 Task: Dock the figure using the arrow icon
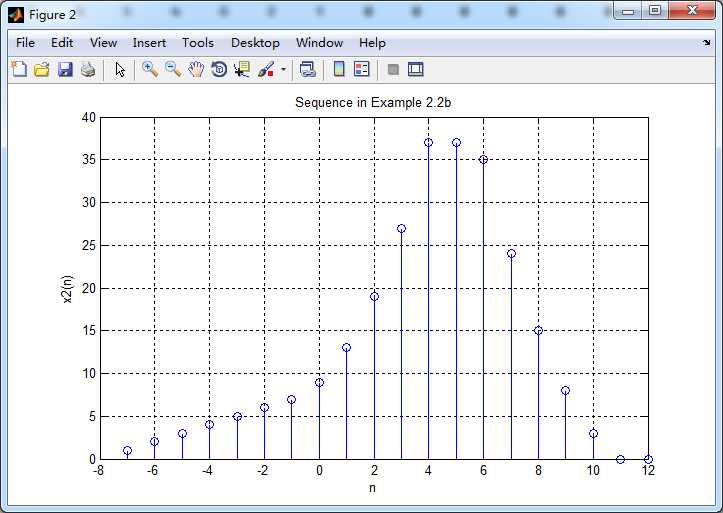pyautogui.click(x=706, y=43)
